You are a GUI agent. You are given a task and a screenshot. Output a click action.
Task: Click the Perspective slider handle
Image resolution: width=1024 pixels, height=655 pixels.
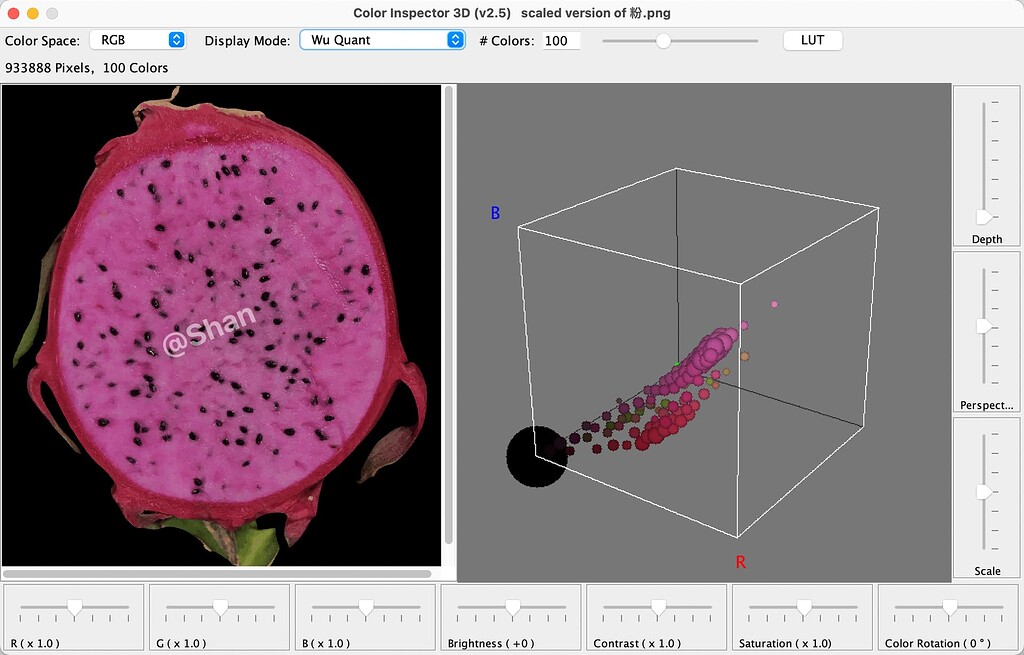click(x=985, y=325)
